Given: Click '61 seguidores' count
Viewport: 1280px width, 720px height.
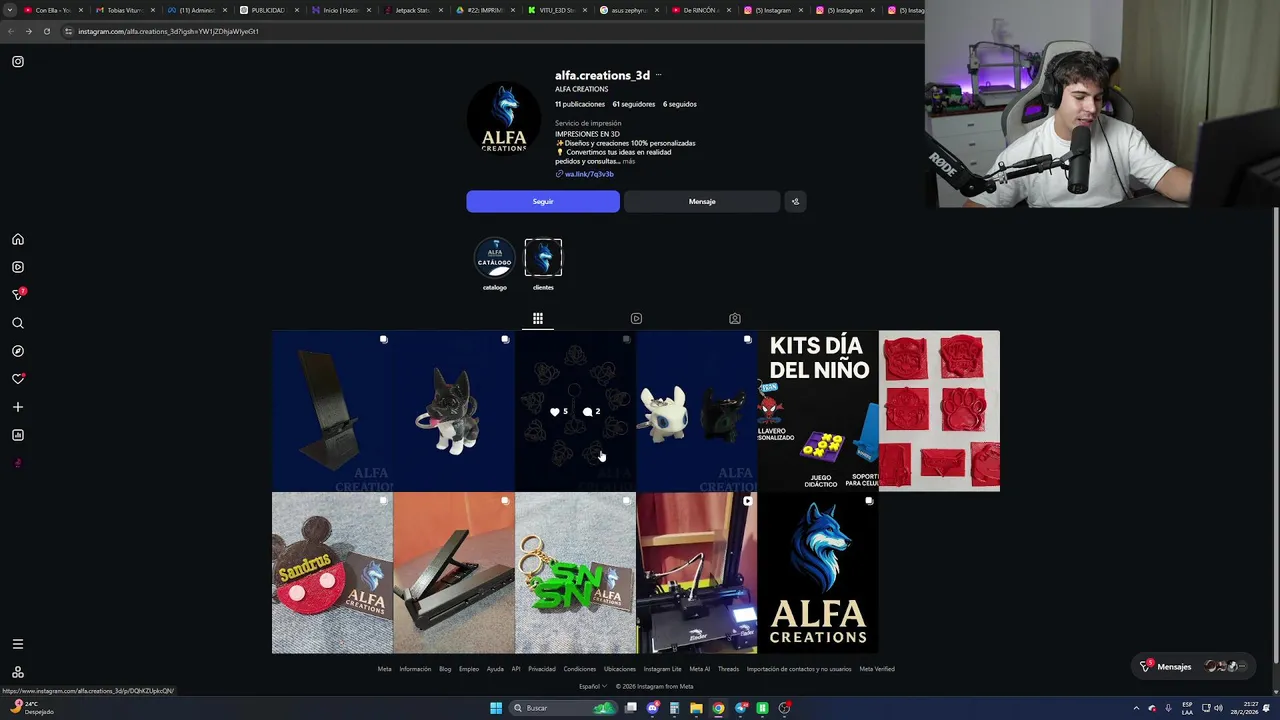Looking at the screenshot, I should [634, 104].
